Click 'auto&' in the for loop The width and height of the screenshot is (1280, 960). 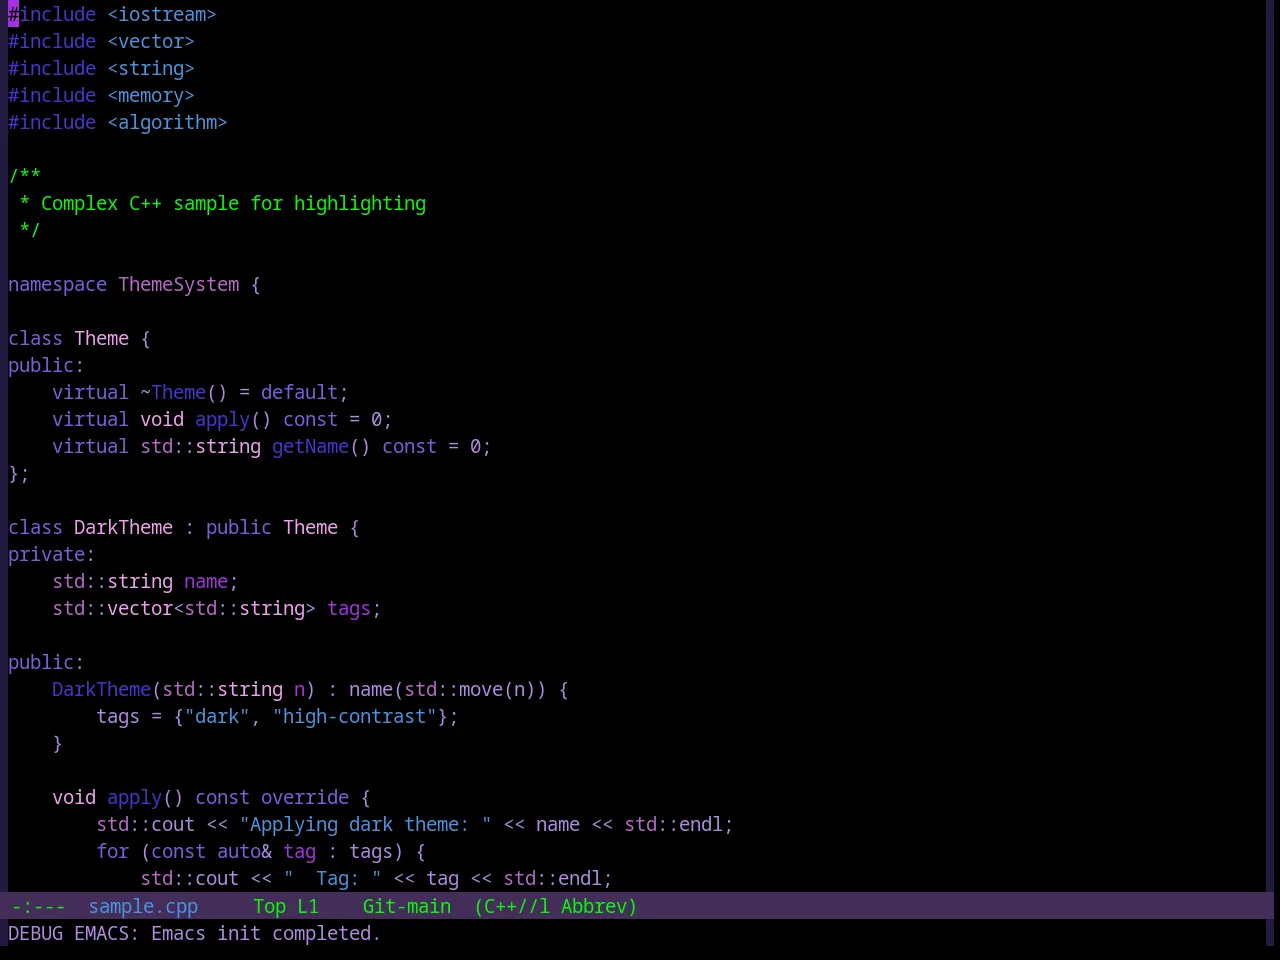[x=244, y=851]
